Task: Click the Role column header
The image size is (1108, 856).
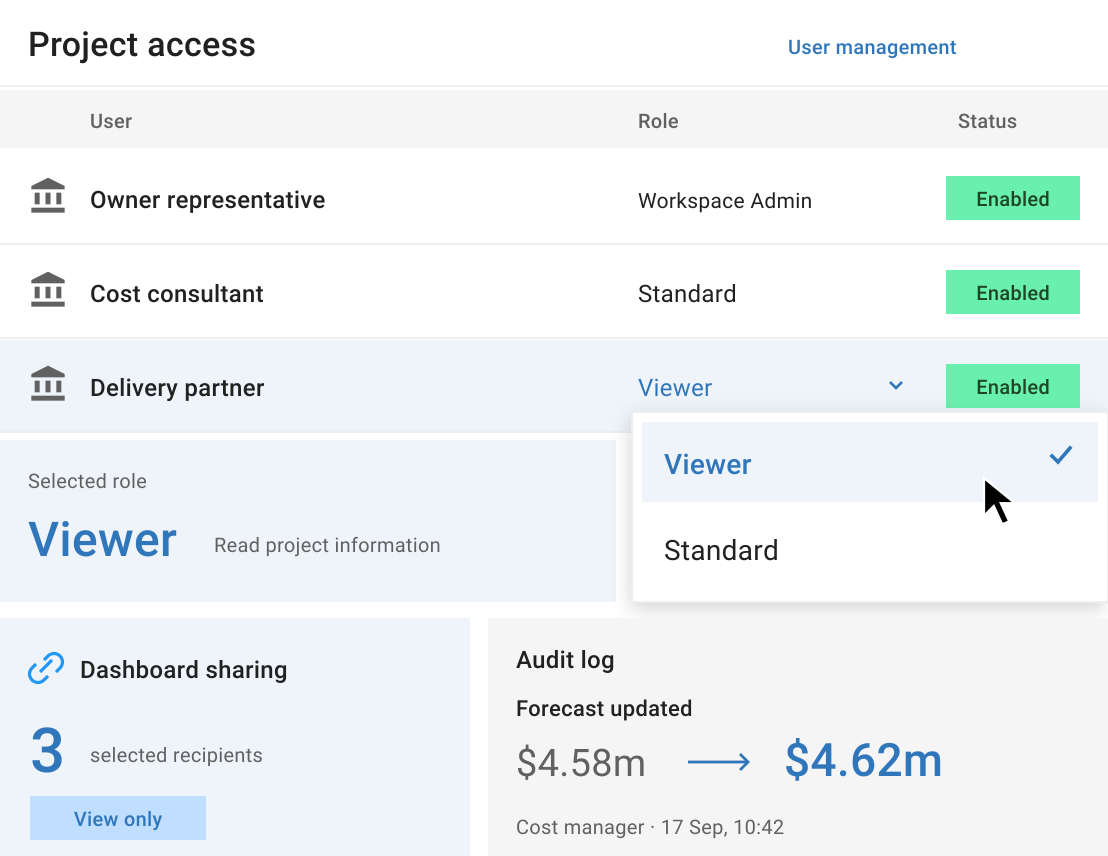Action: pyautogui.click(x=658, y=122)
